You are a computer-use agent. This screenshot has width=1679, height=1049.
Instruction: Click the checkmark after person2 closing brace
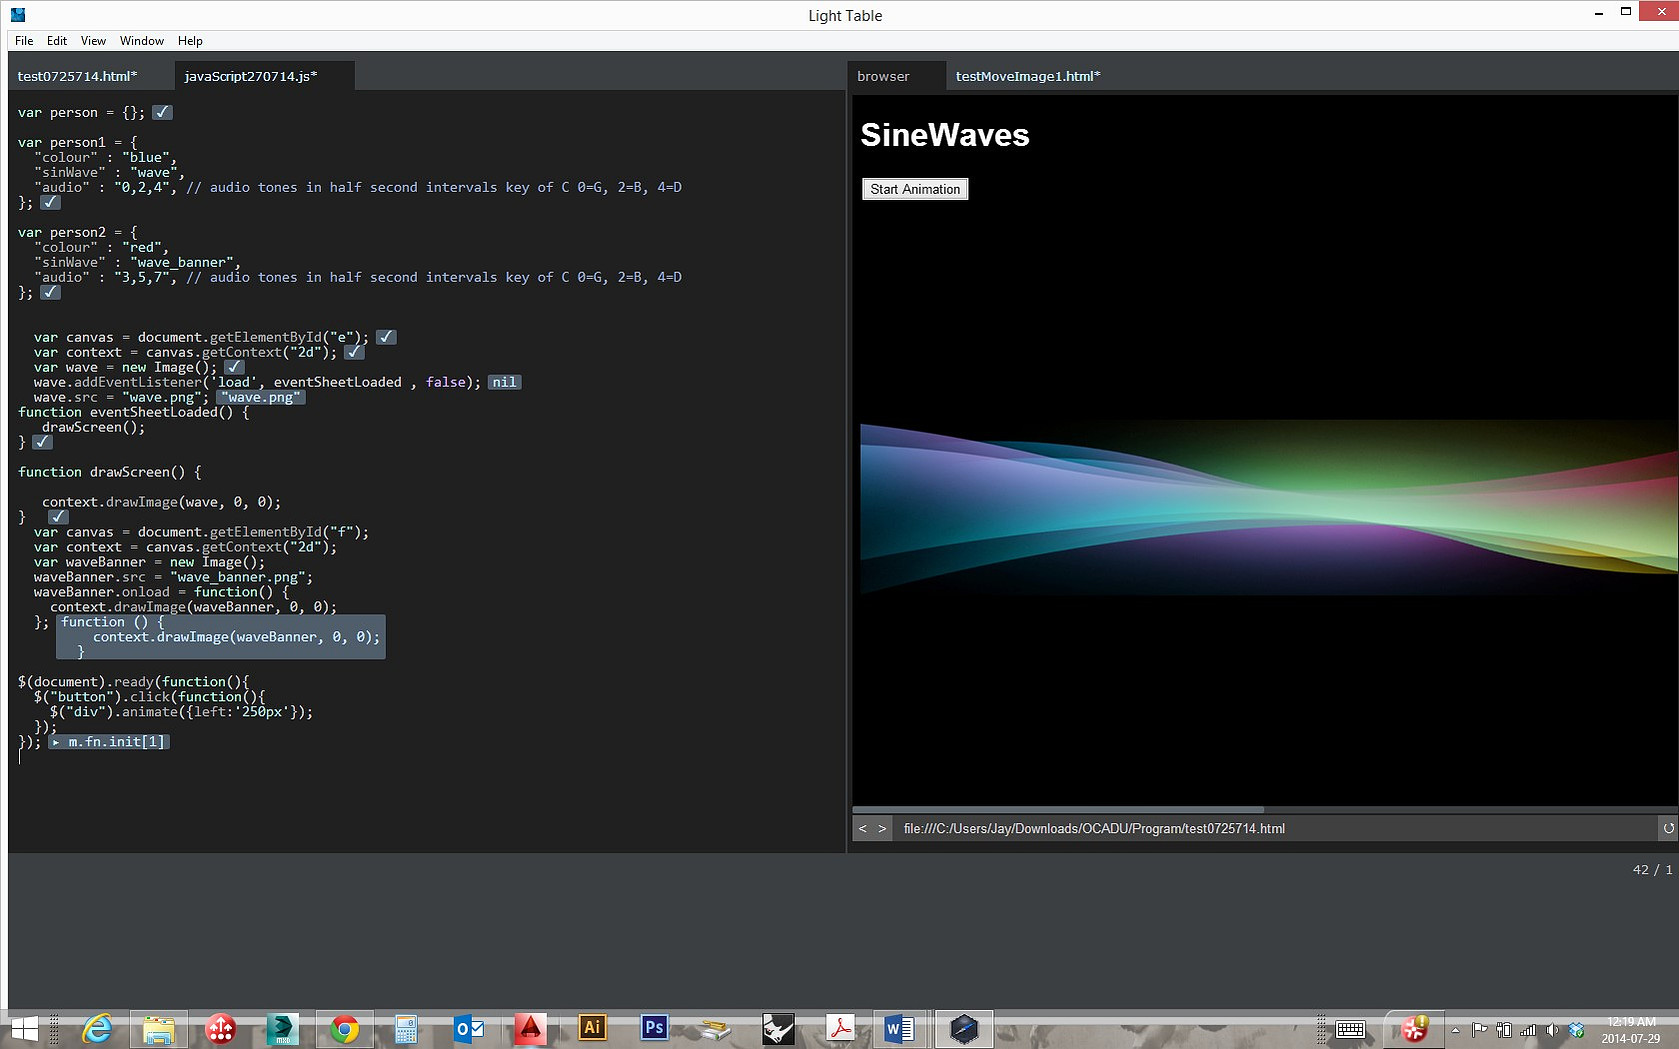point(50,292)
